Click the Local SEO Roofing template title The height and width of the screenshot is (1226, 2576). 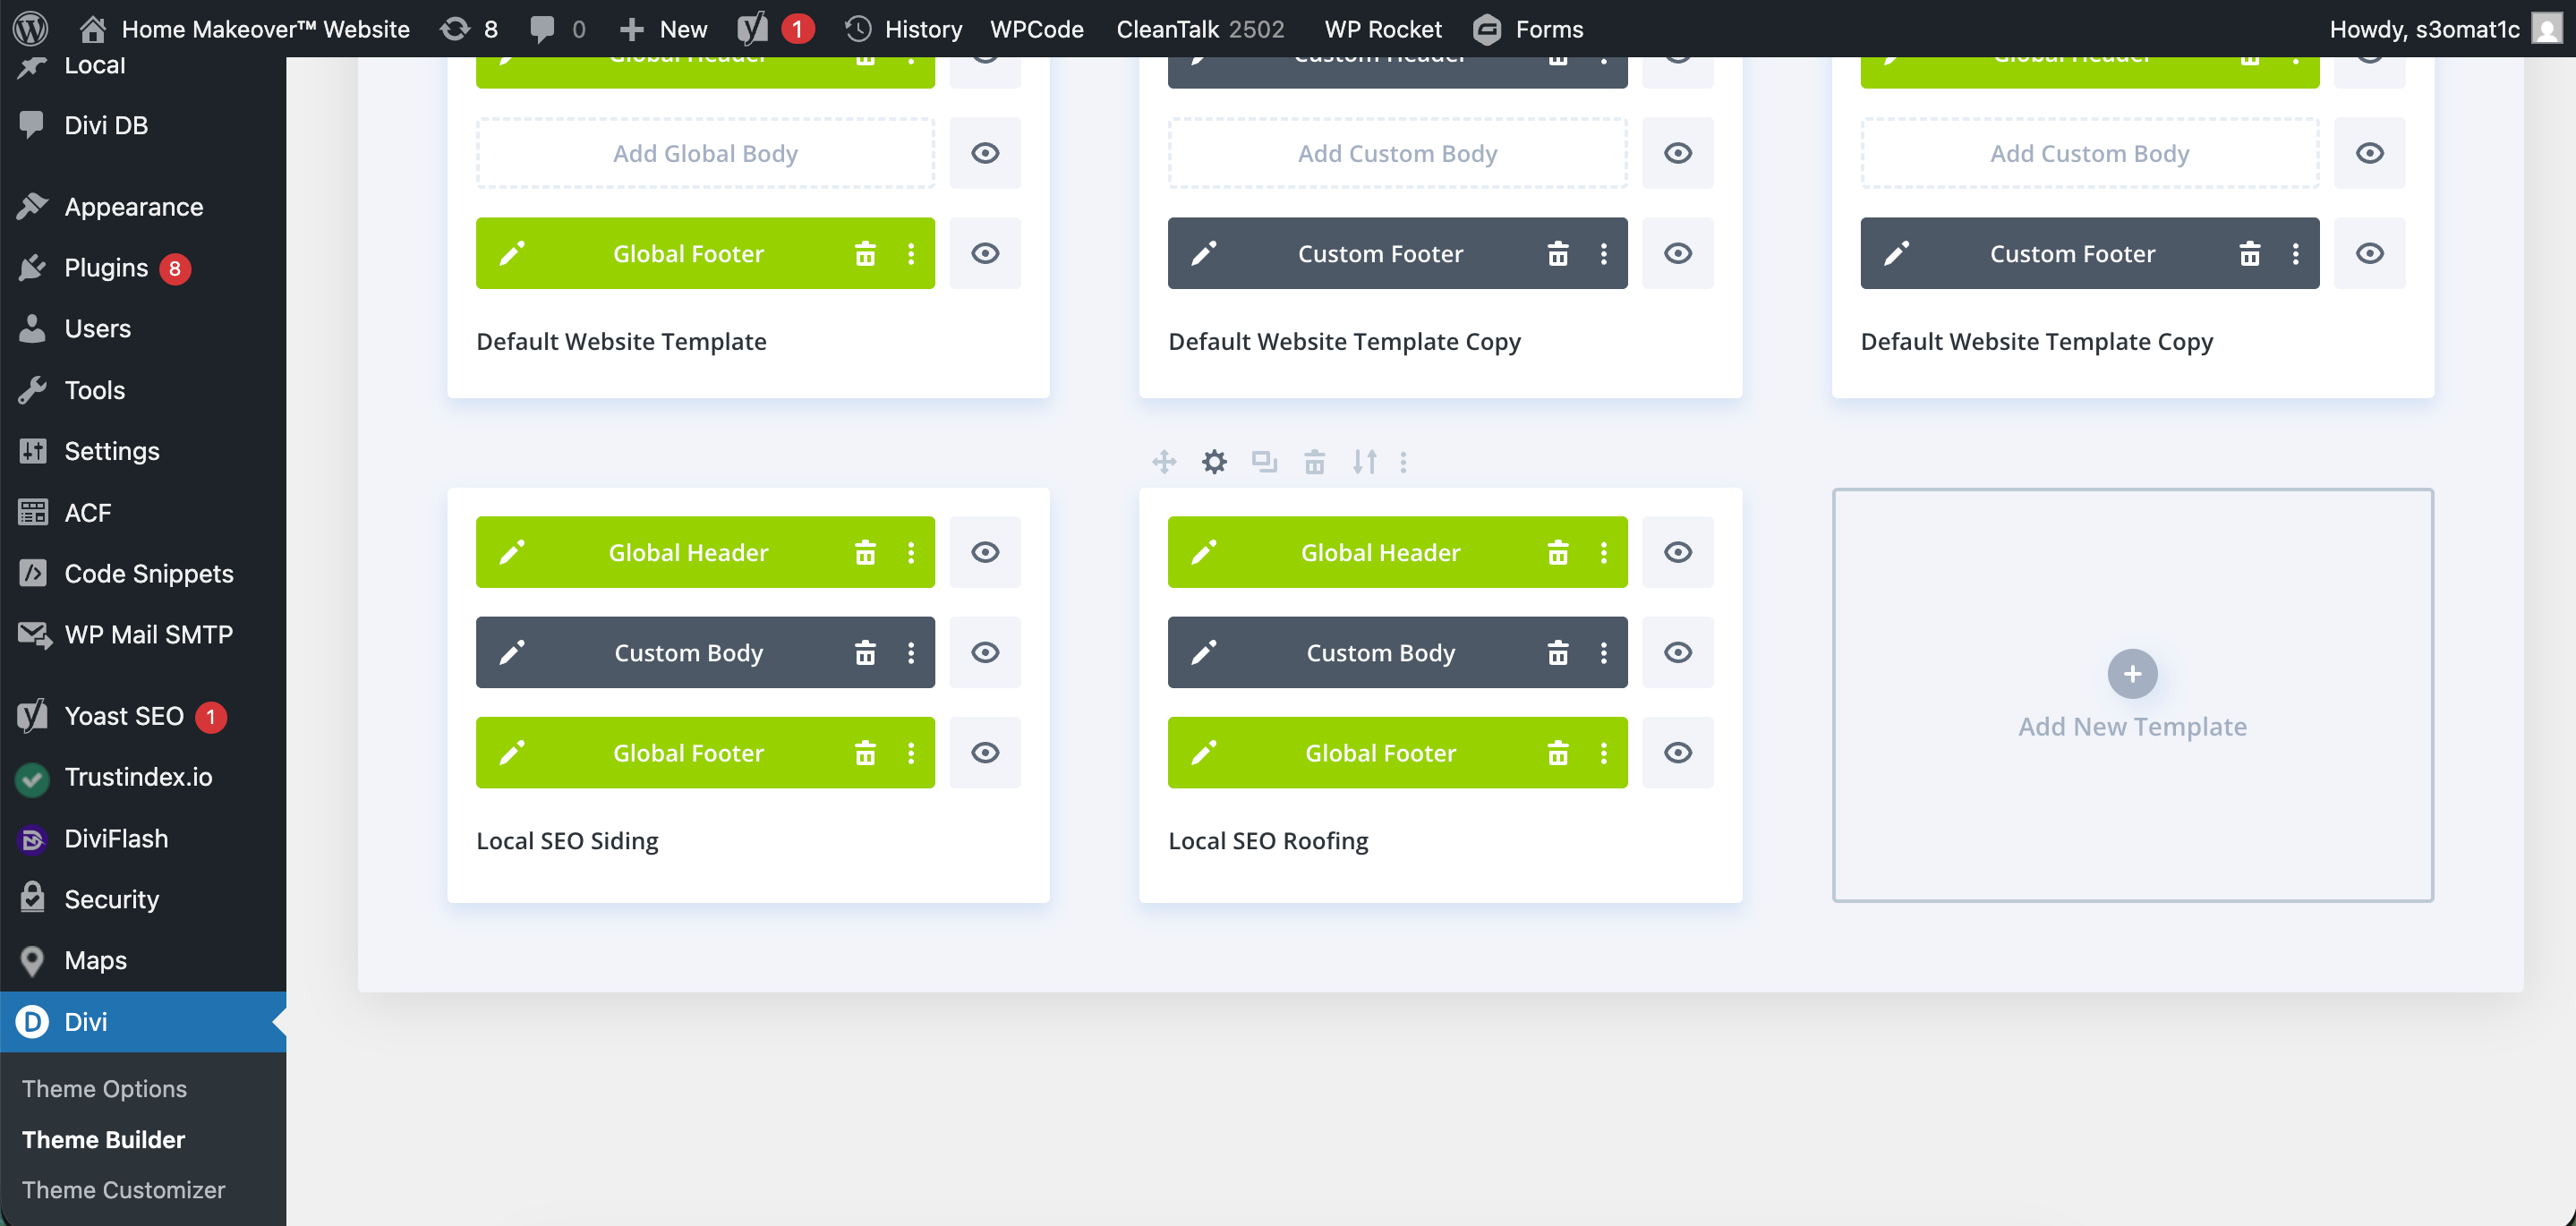pyautogui.click(x=1268, y=840)
